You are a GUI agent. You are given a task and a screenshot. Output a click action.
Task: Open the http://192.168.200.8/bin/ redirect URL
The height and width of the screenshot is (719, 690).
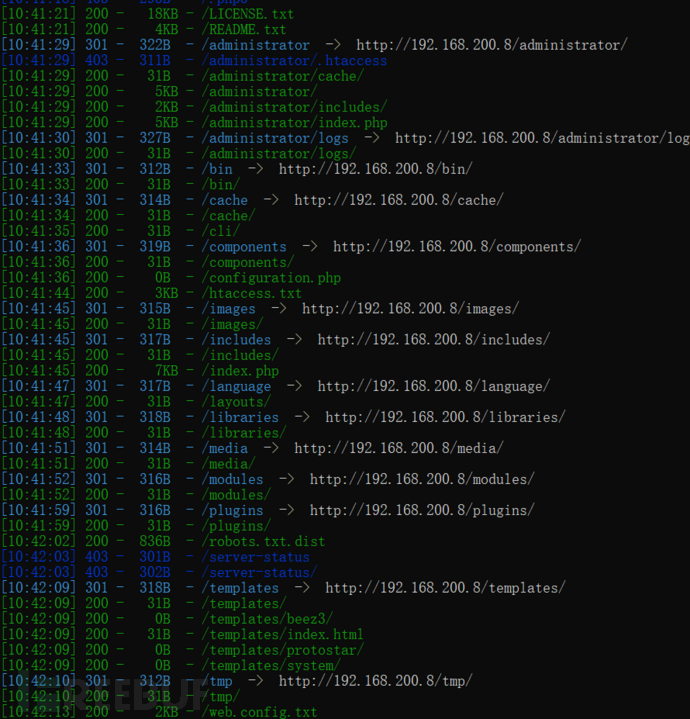(375, 169)
